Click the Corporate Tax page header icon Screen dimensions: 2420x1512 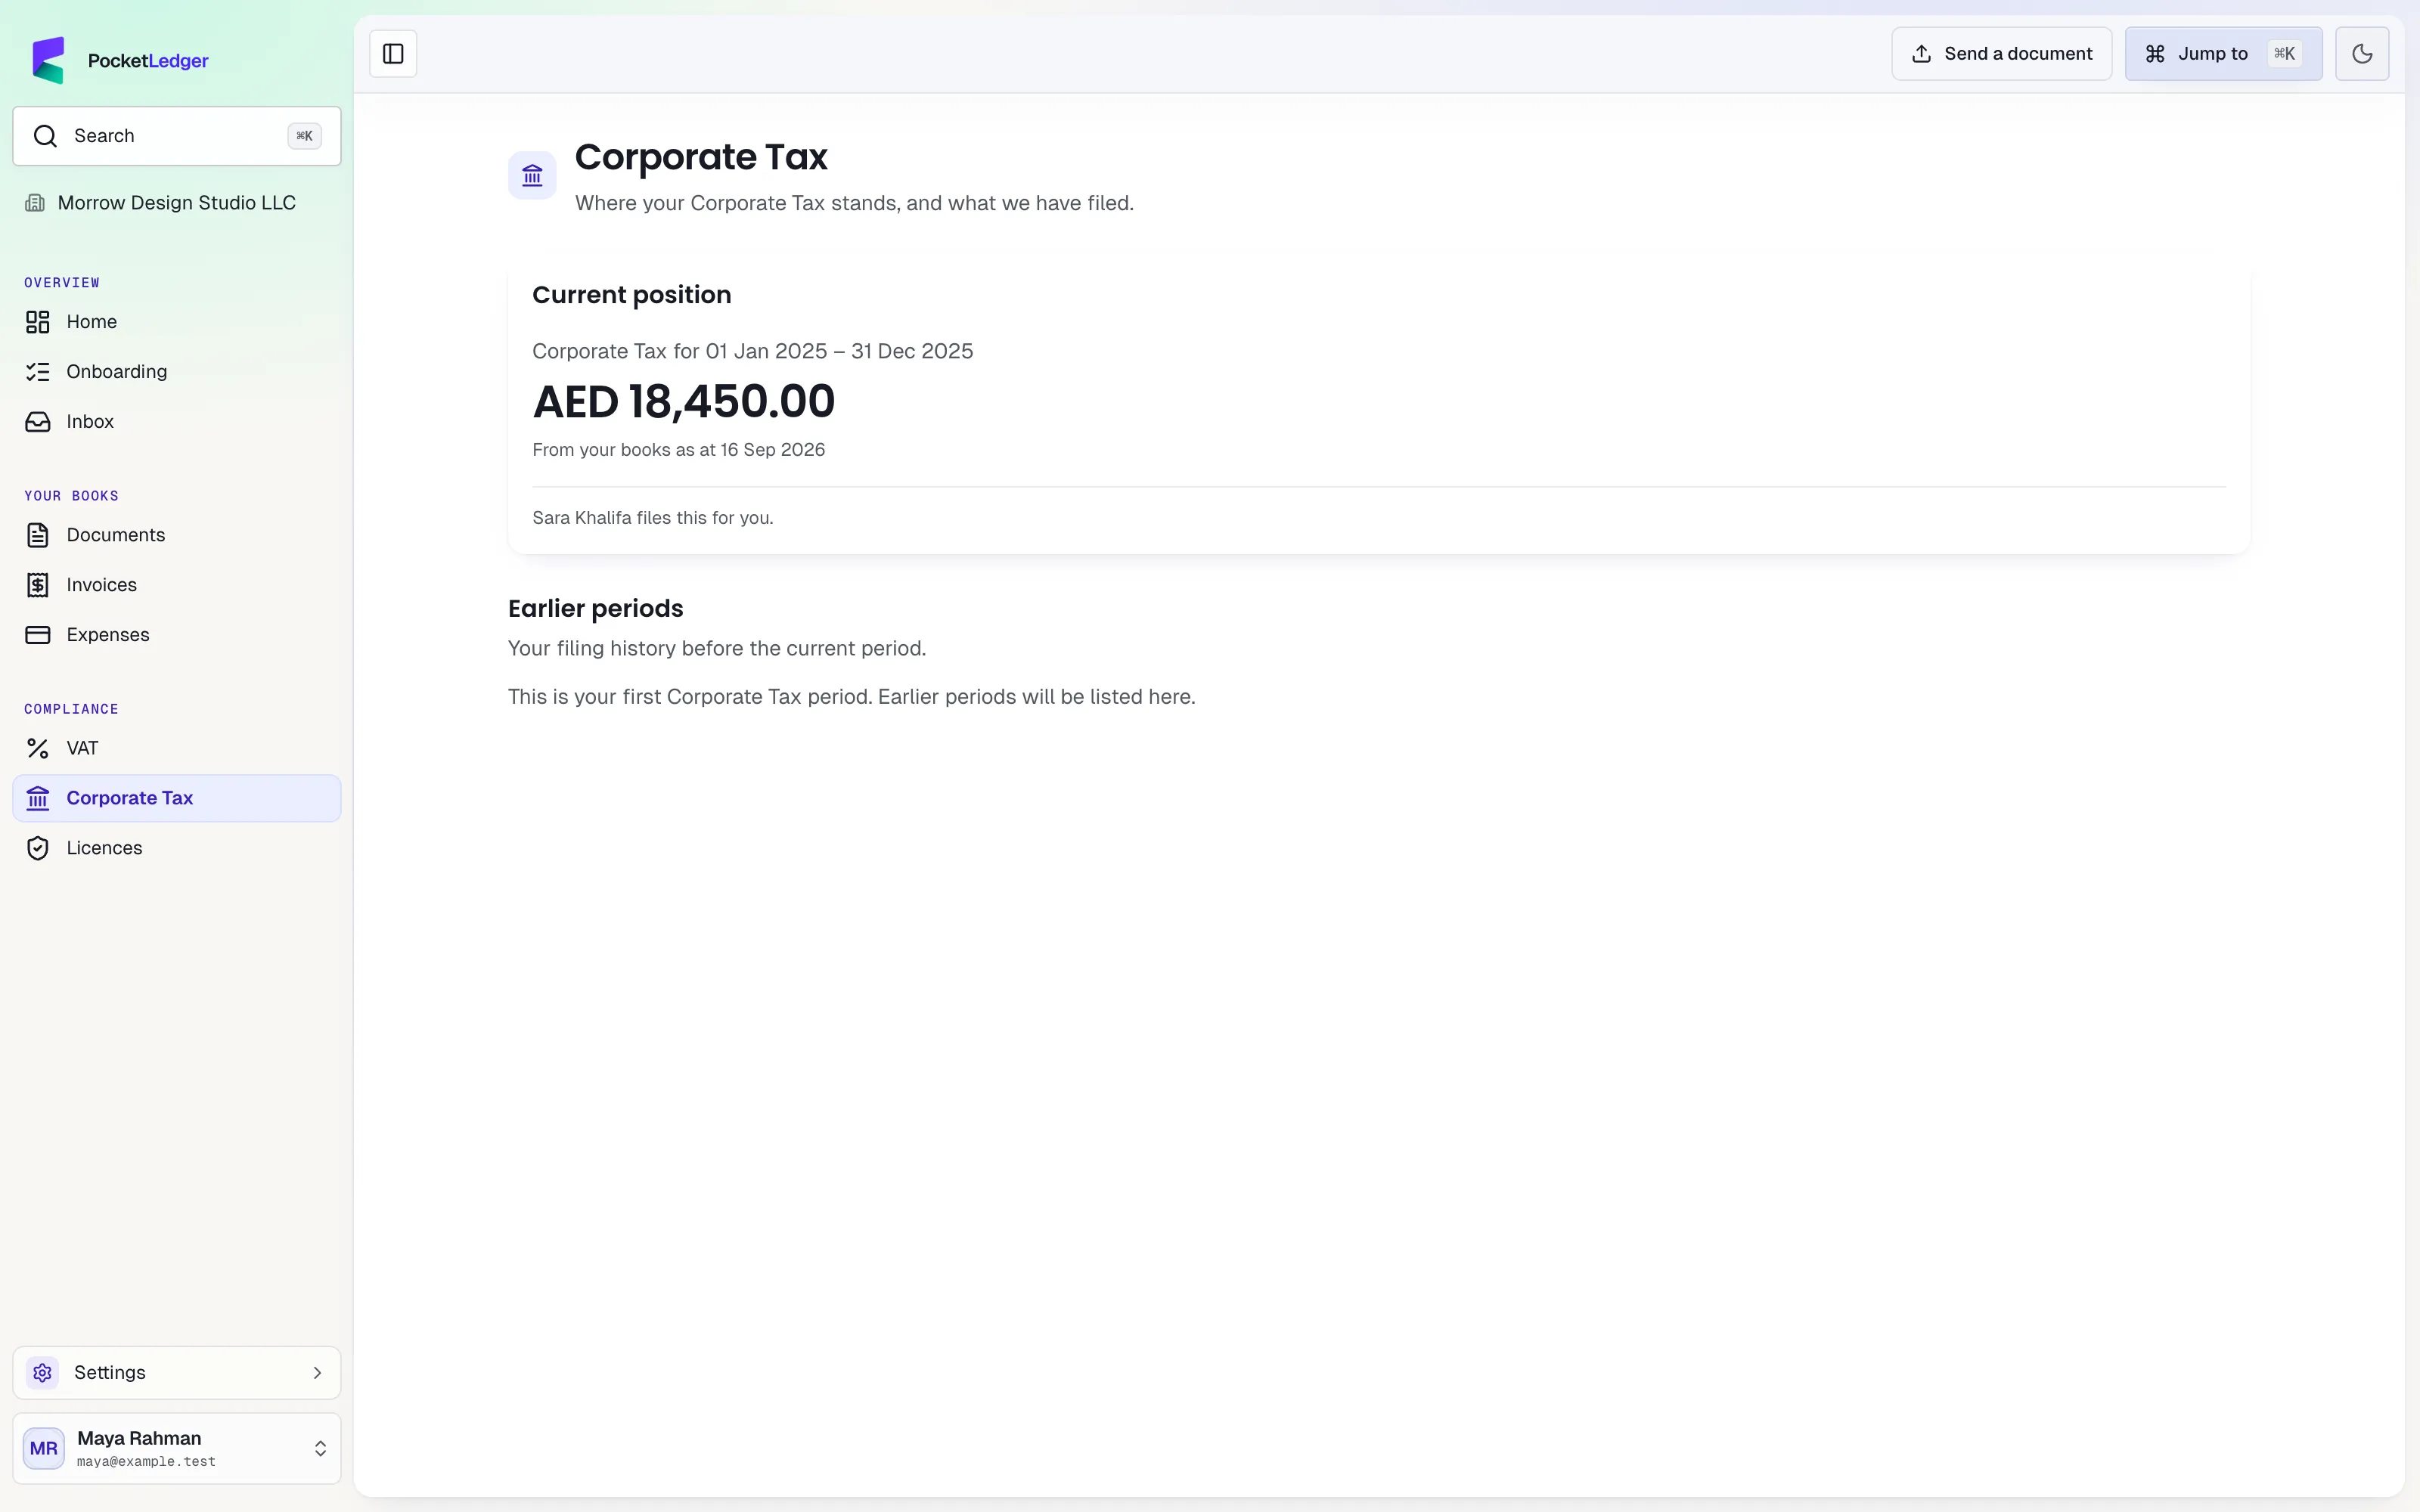tap(532, 176)
